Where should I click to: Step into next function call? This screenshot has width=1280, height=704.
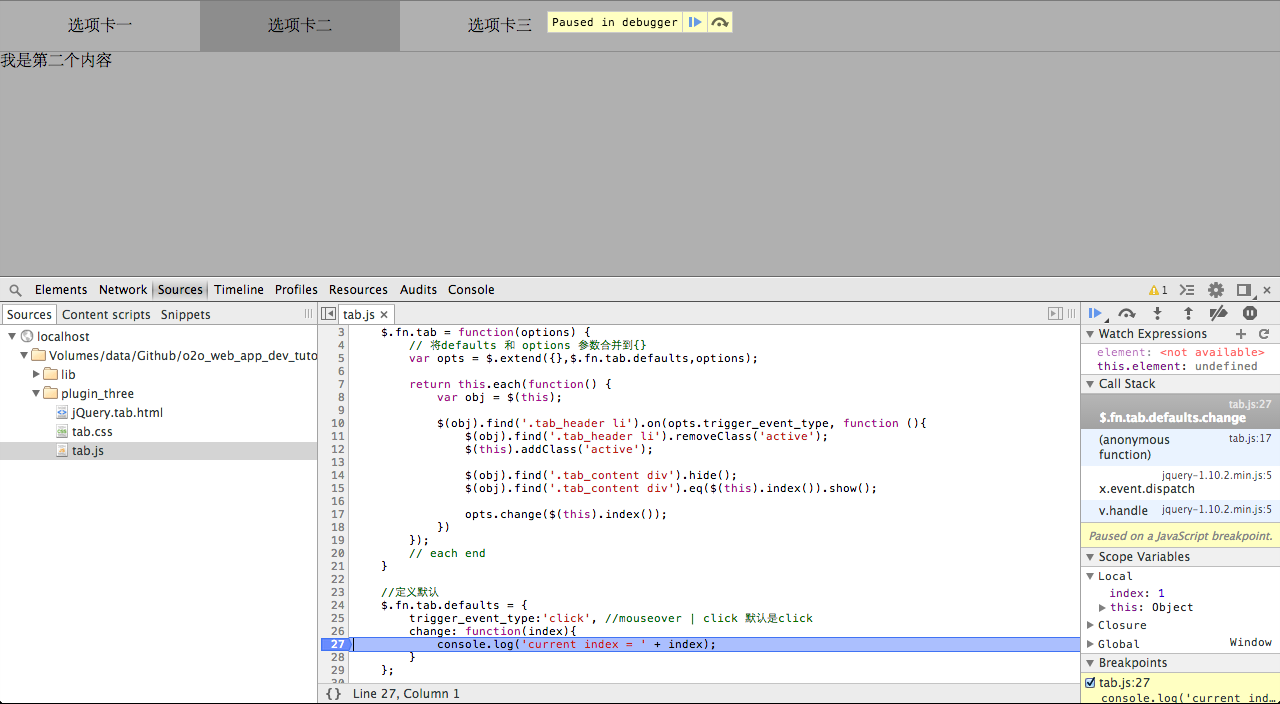(1158, 314)
